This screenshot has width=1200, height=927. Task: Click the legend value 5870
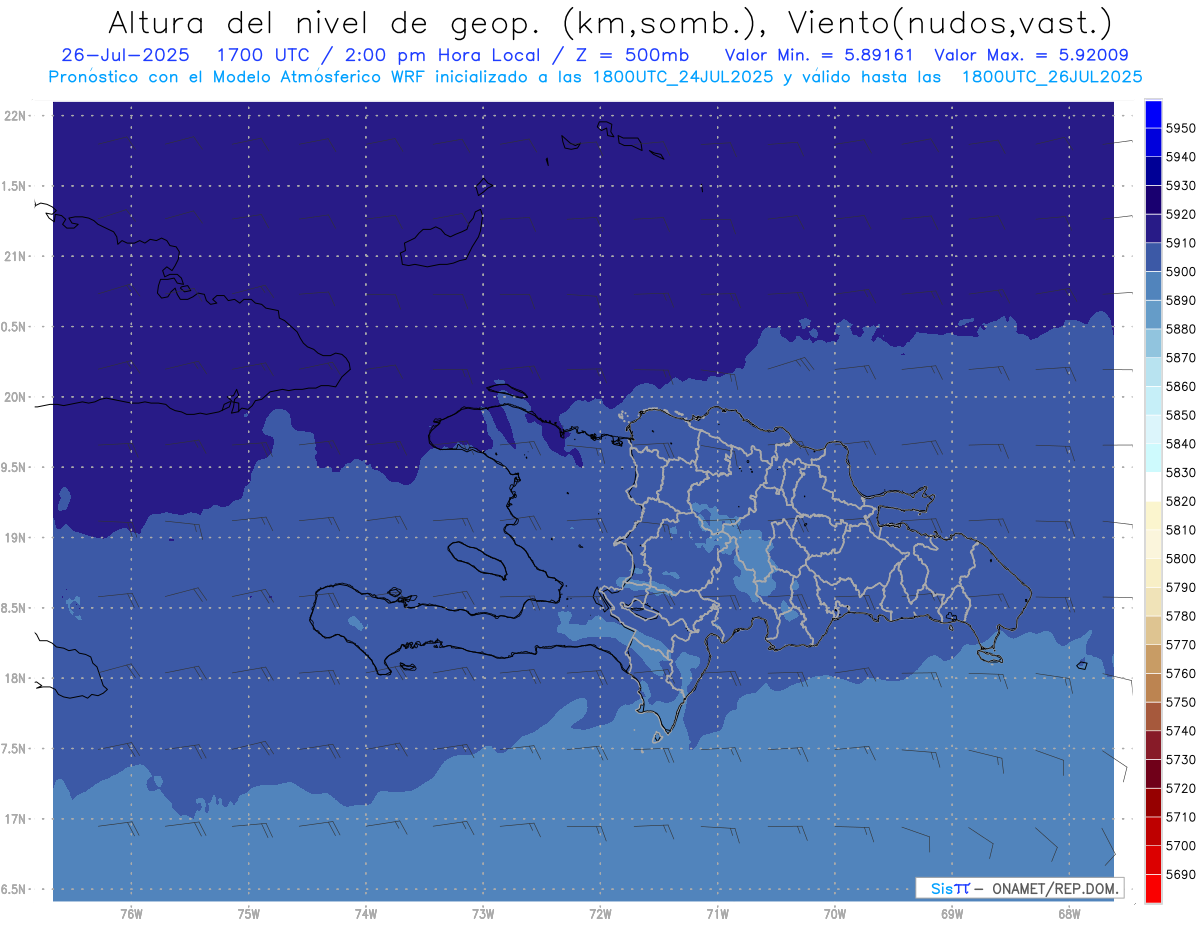(x=1180, y=358)
